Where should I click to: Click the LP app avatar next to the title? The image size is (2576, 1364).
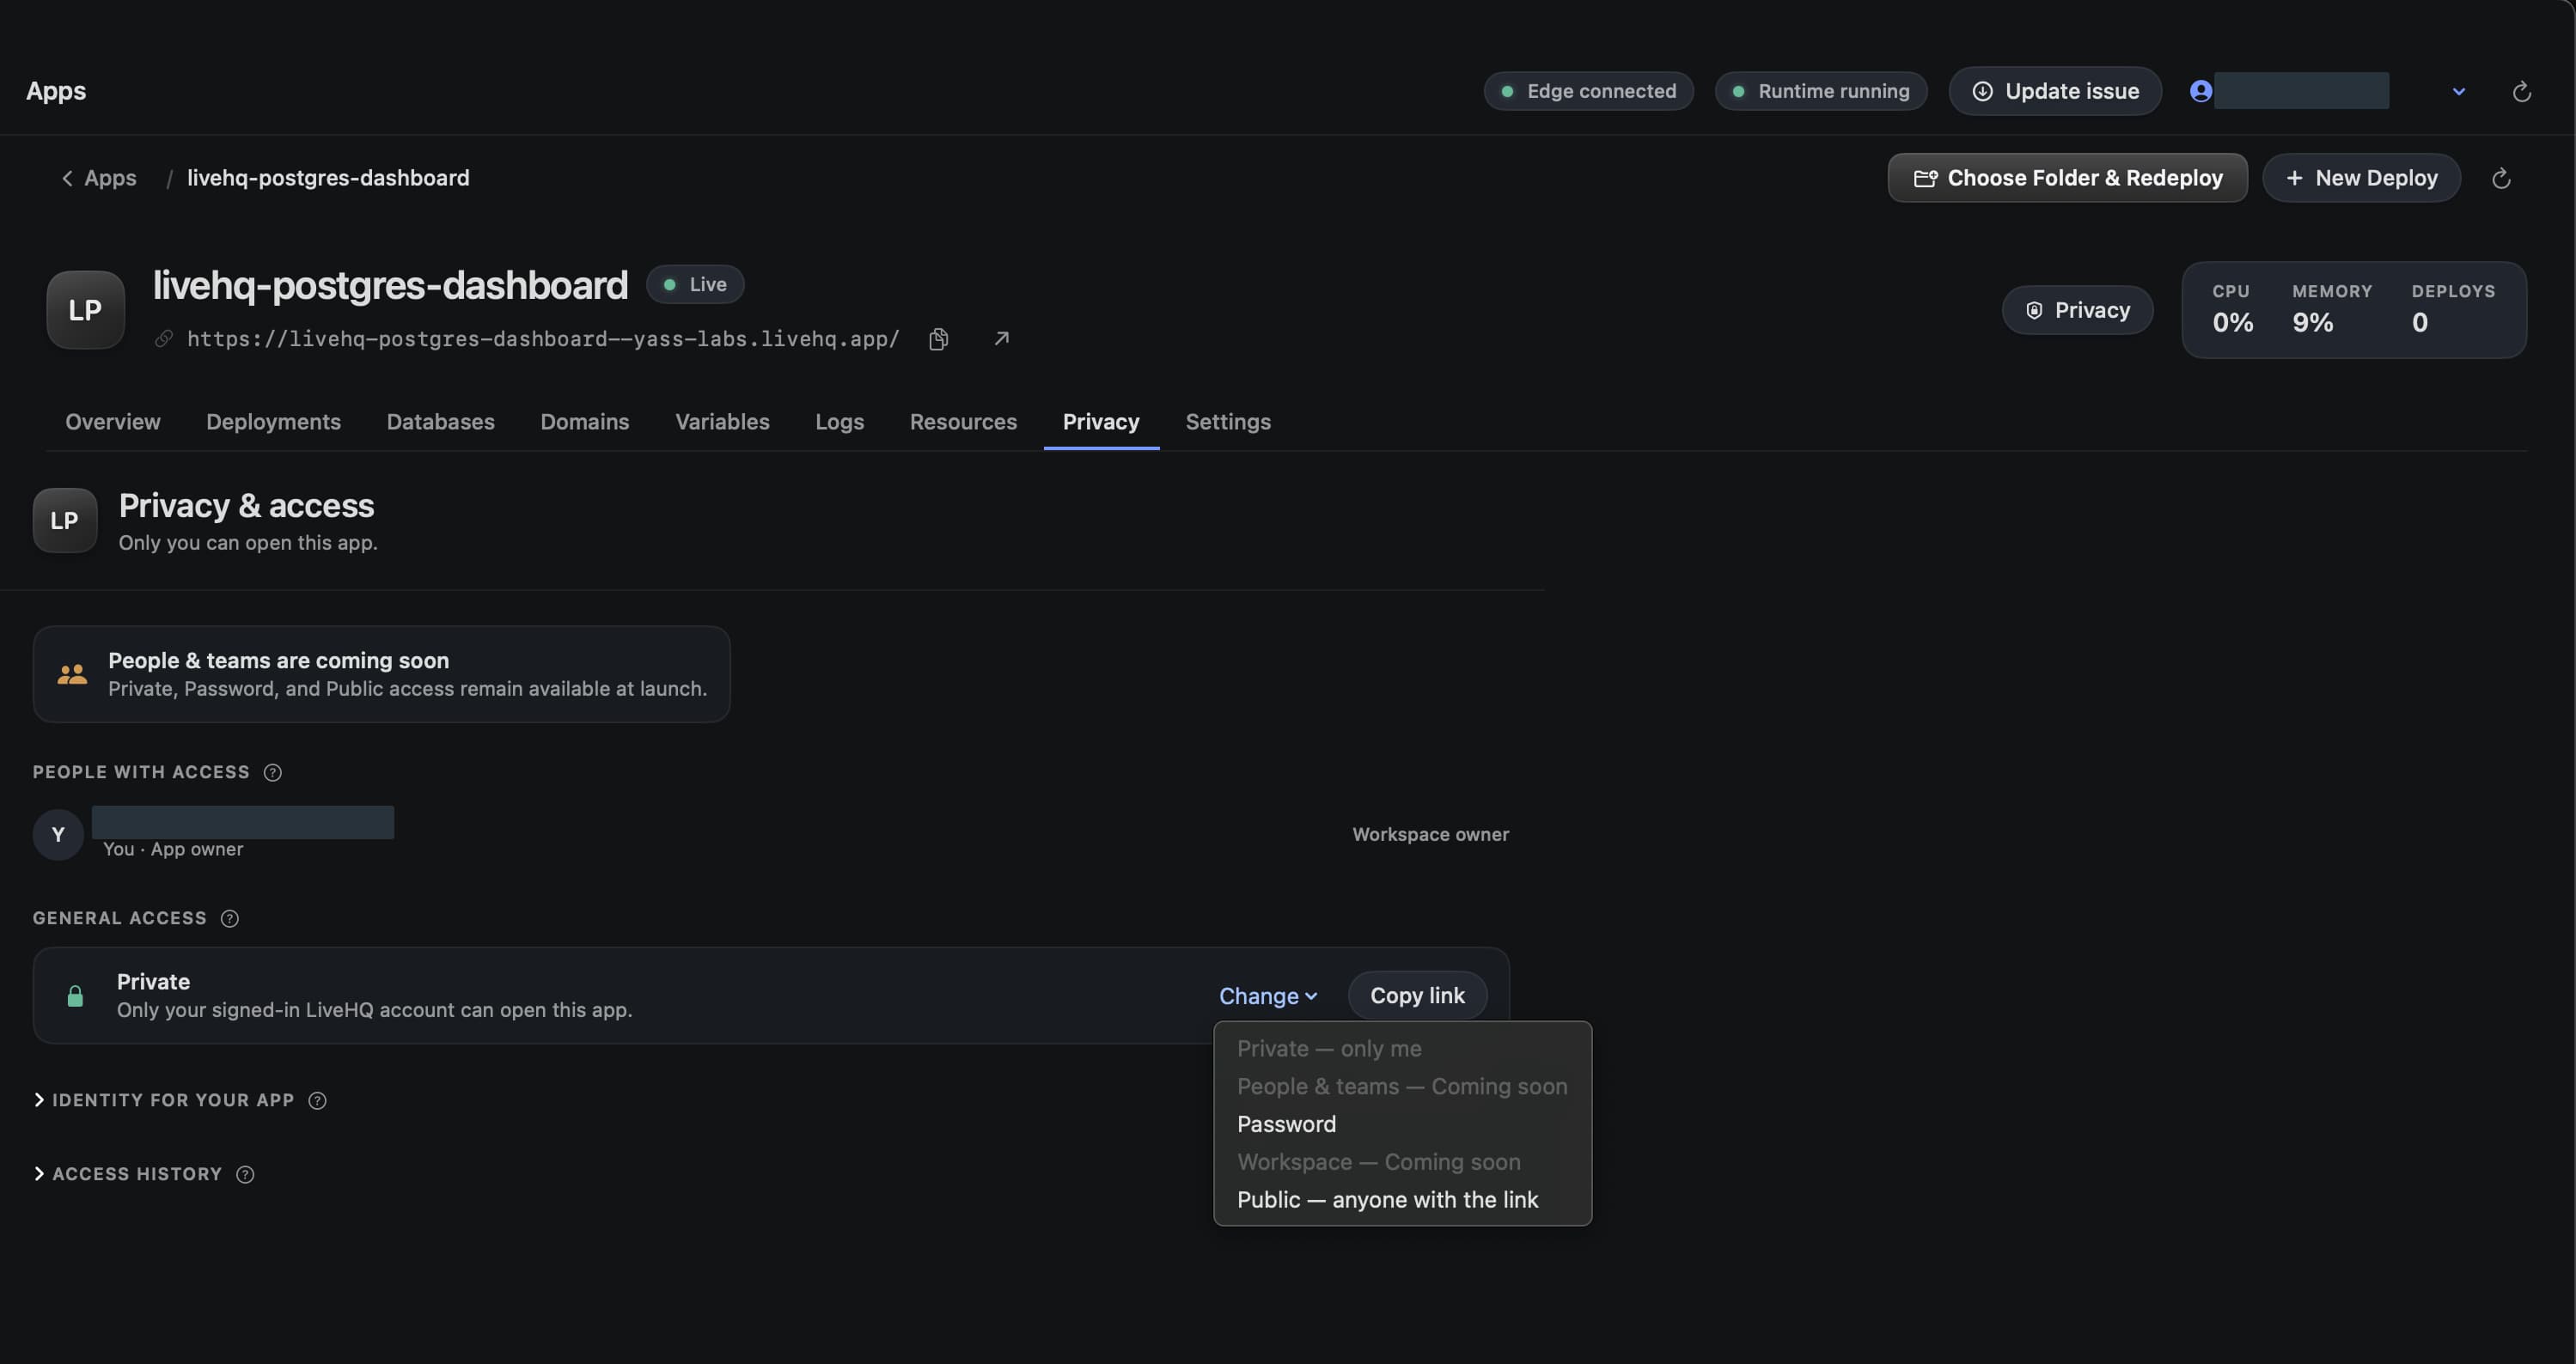click(x=85, y=310)
